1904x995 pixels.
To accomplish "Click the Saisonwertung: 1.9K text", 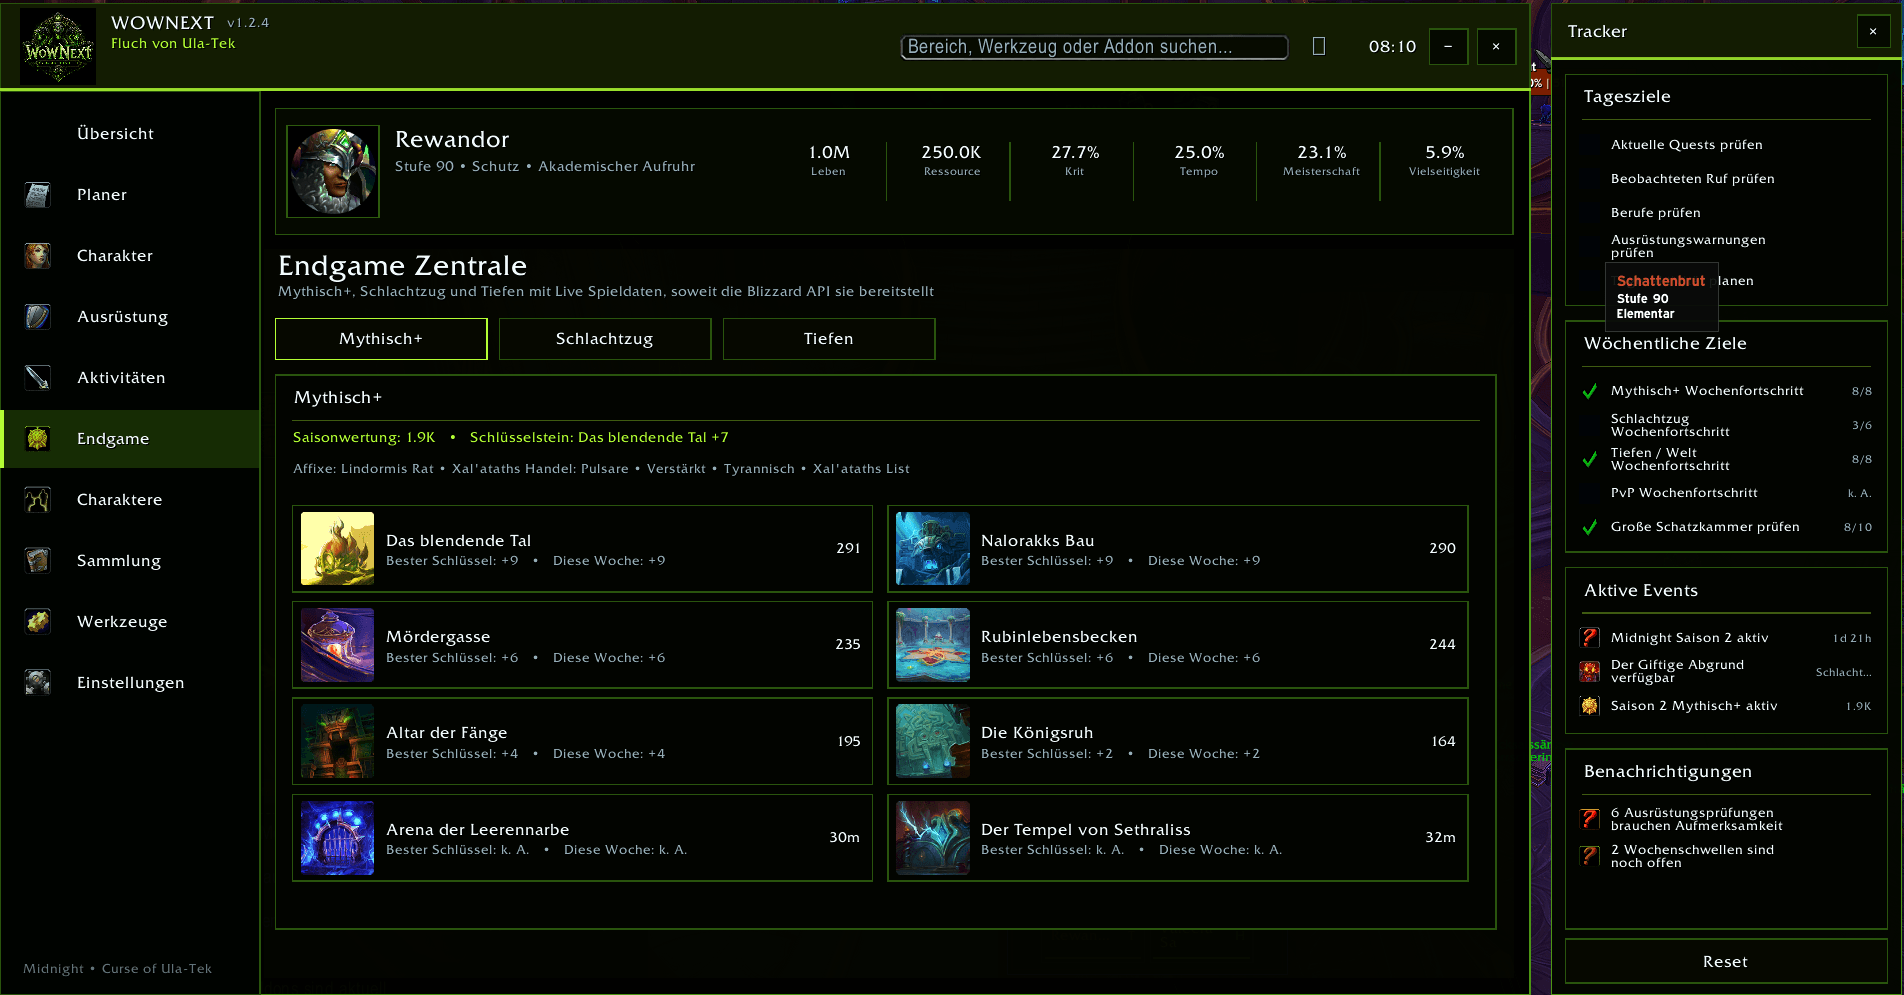I will [364, 438].
